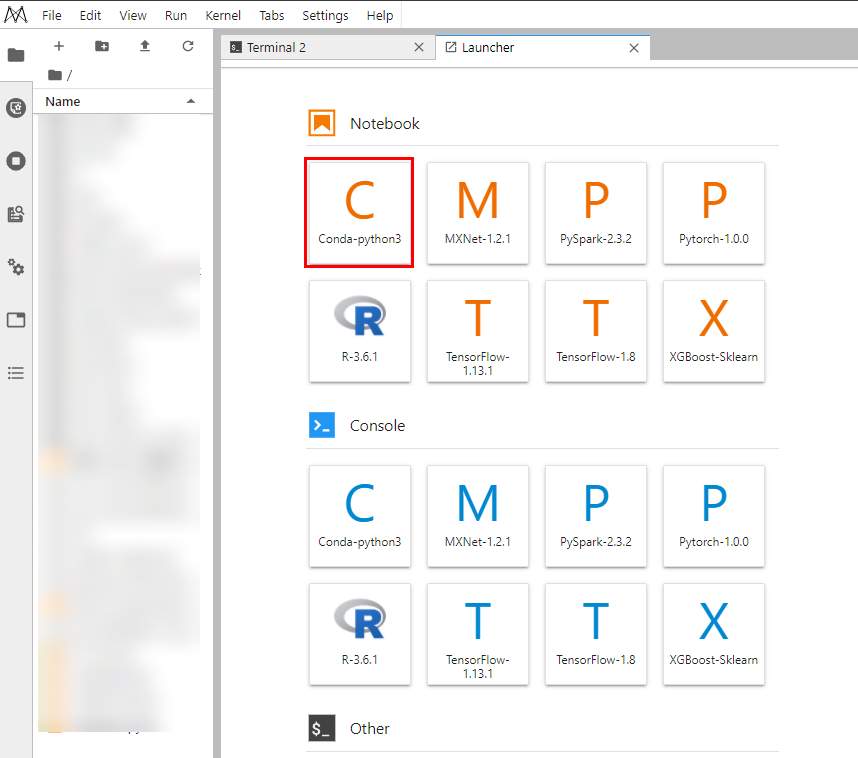Open the Tabs sidebar panel icon
The width and height of the screenshot is (858, 758).
(x=16, y=320)
